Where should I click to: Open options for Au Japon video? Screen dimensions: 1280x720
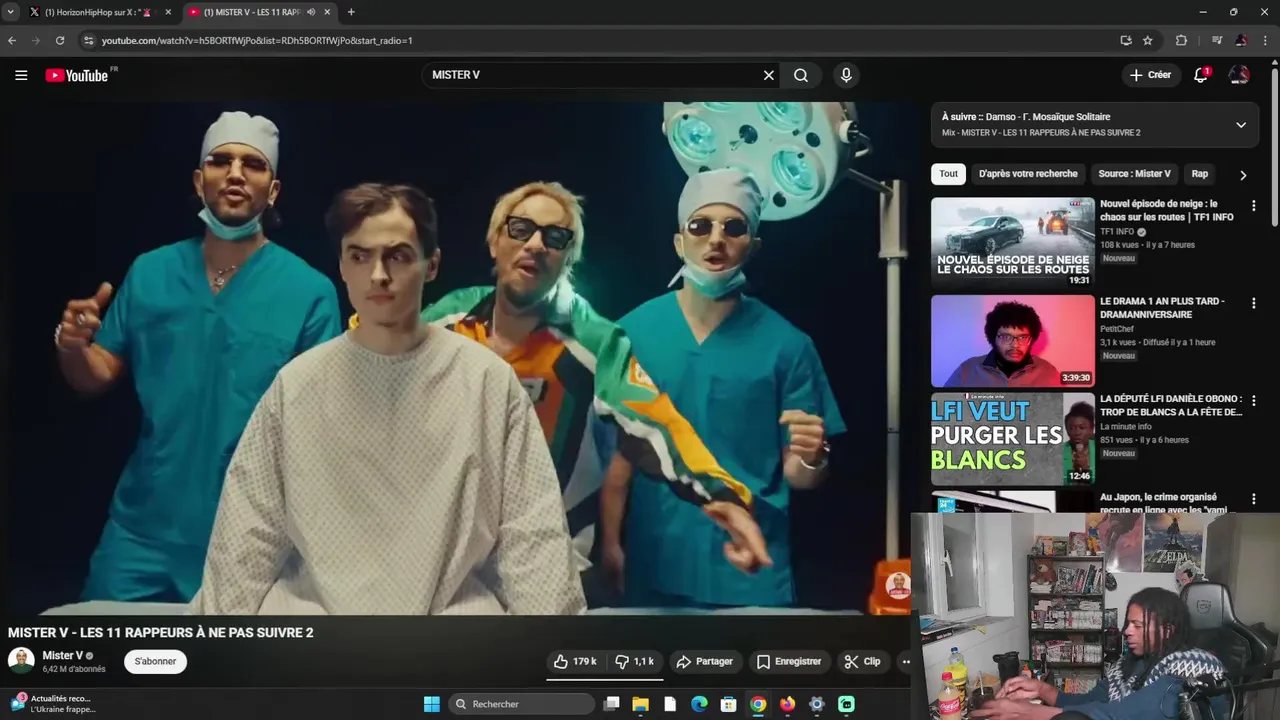(x=1253, y=498)
